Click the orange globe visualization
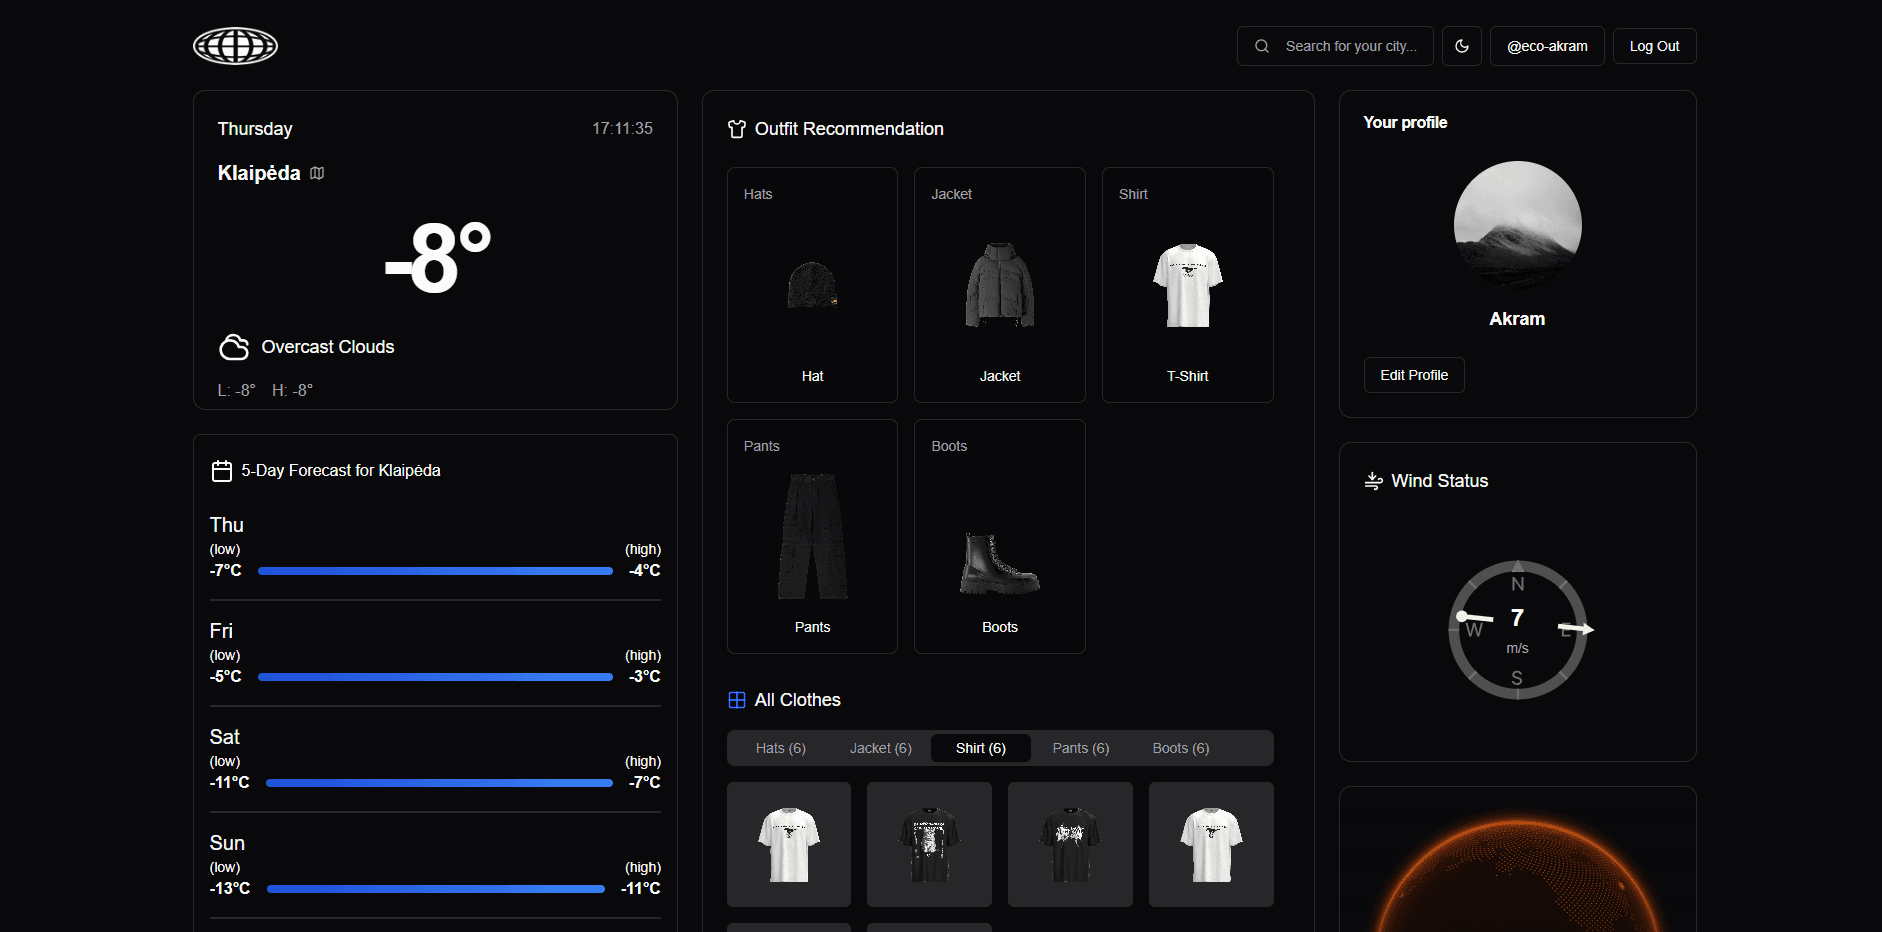1882x932 pixels. pyautogui.click(x=1517, y=876)
